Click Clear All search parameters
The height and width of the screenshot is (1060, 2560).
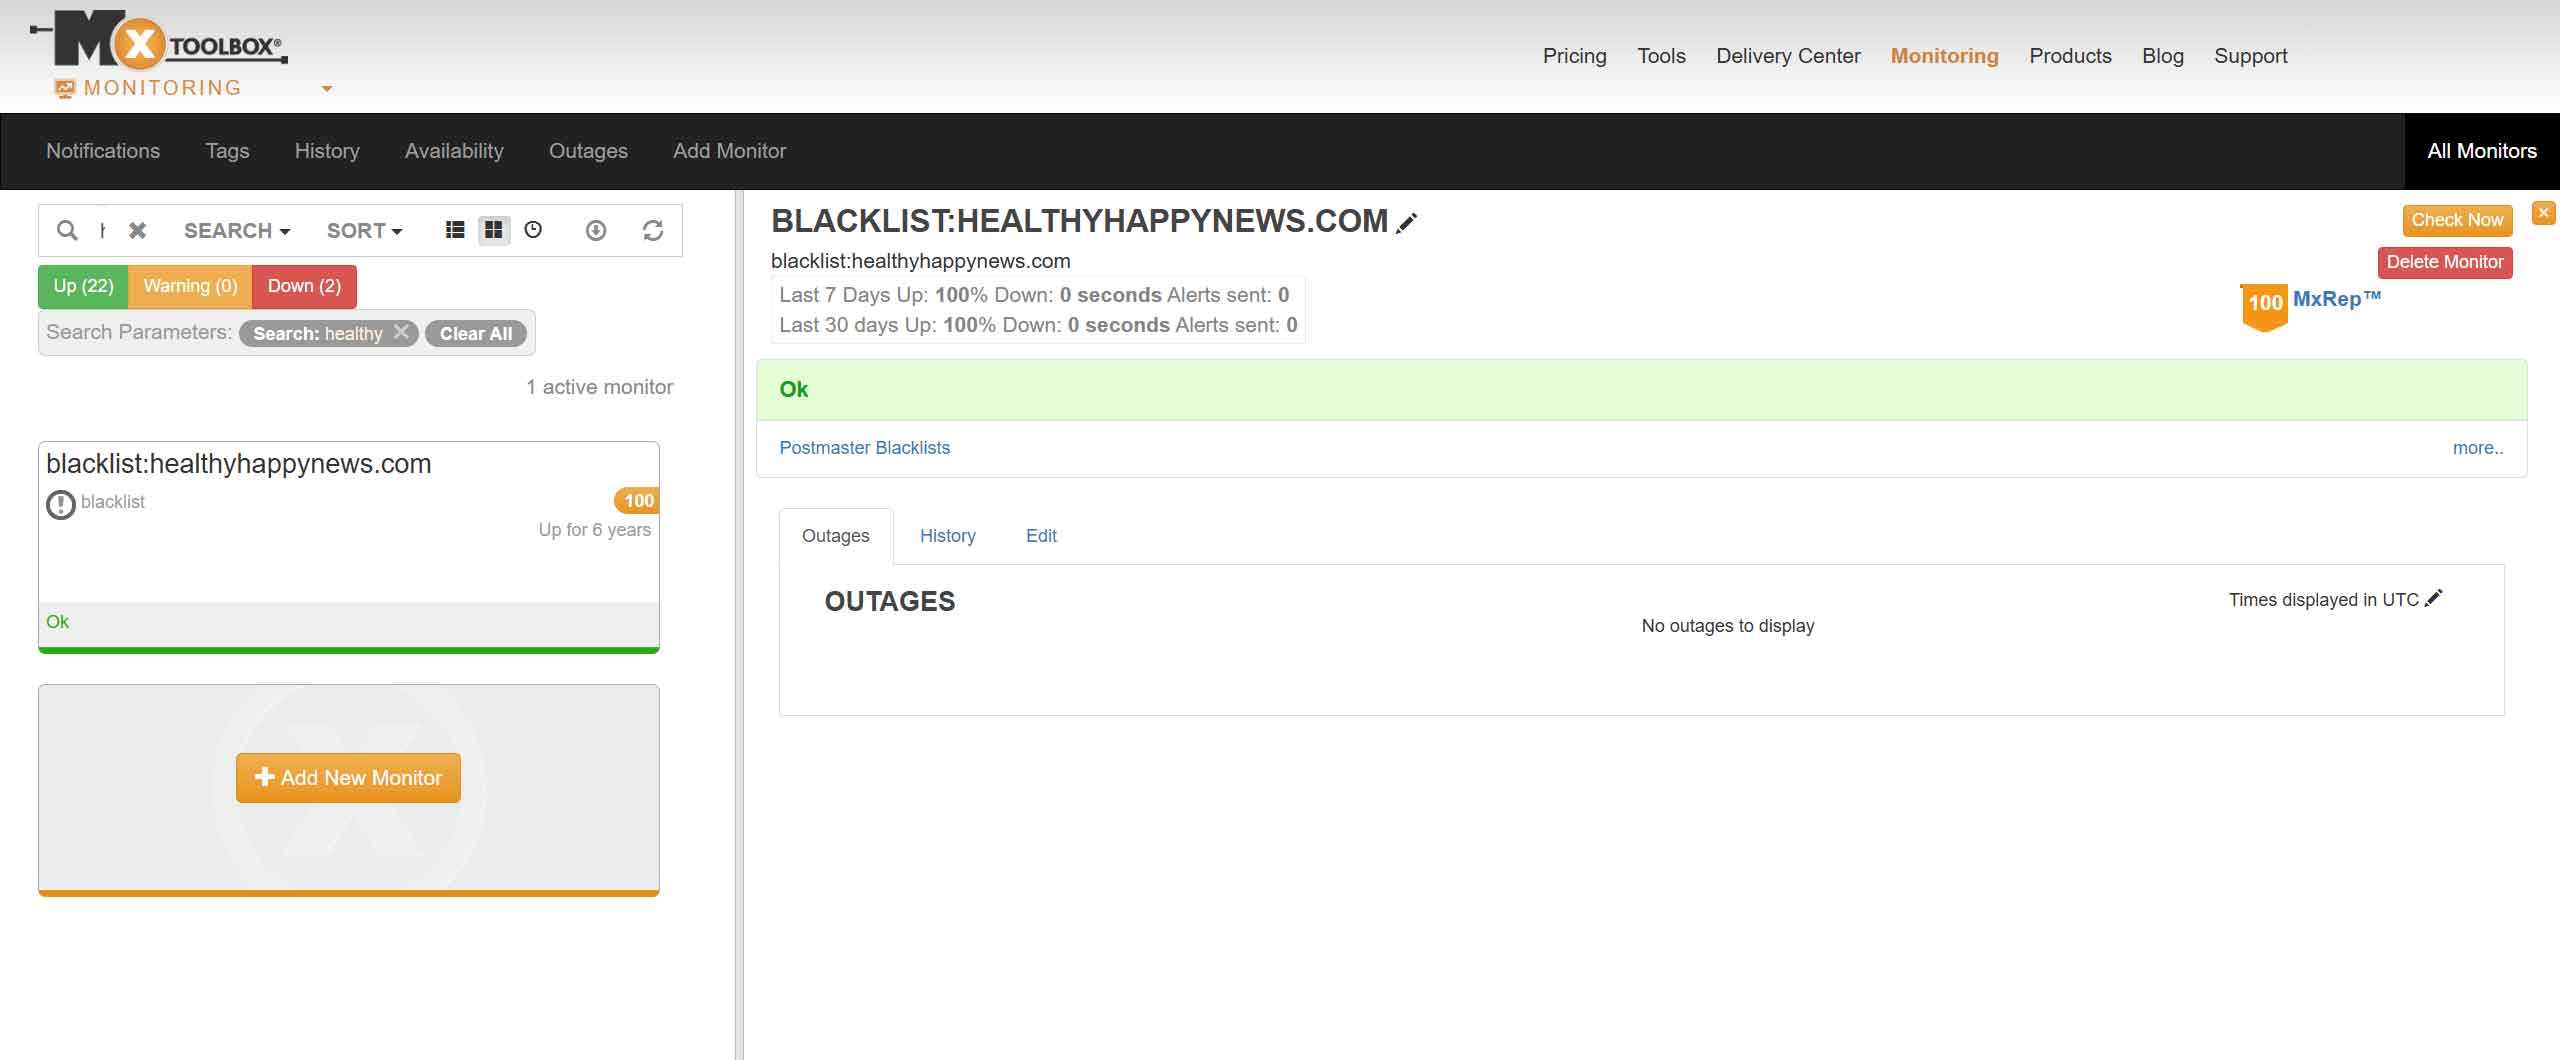click(x=476, y=333)
